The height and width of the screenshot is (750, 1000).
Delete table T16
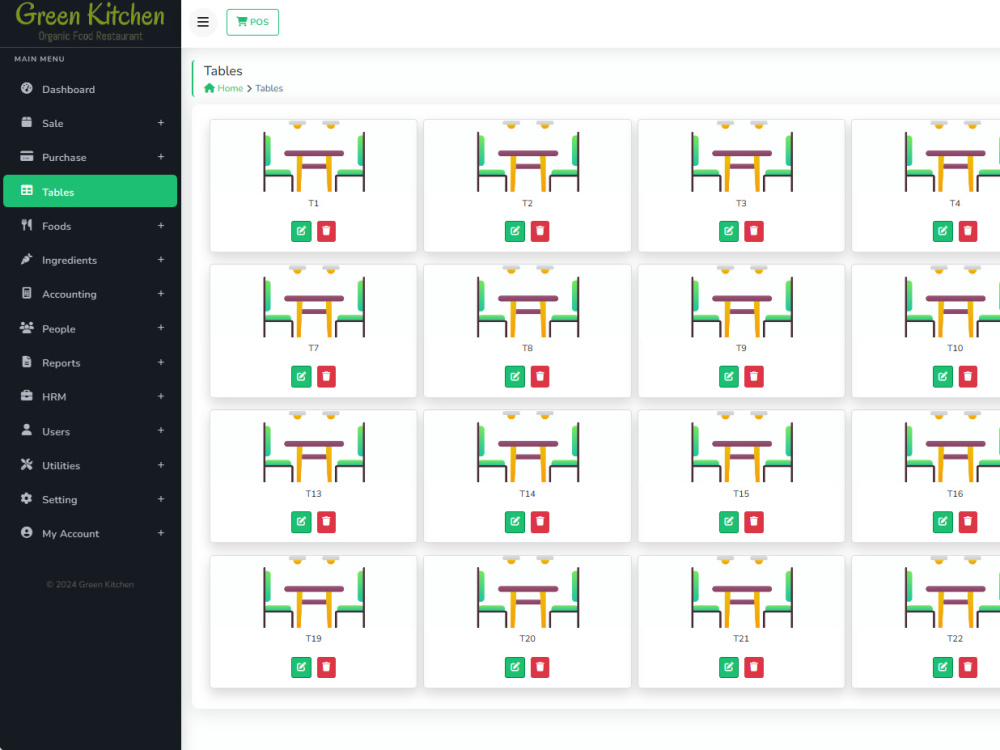tap(967, 522)
